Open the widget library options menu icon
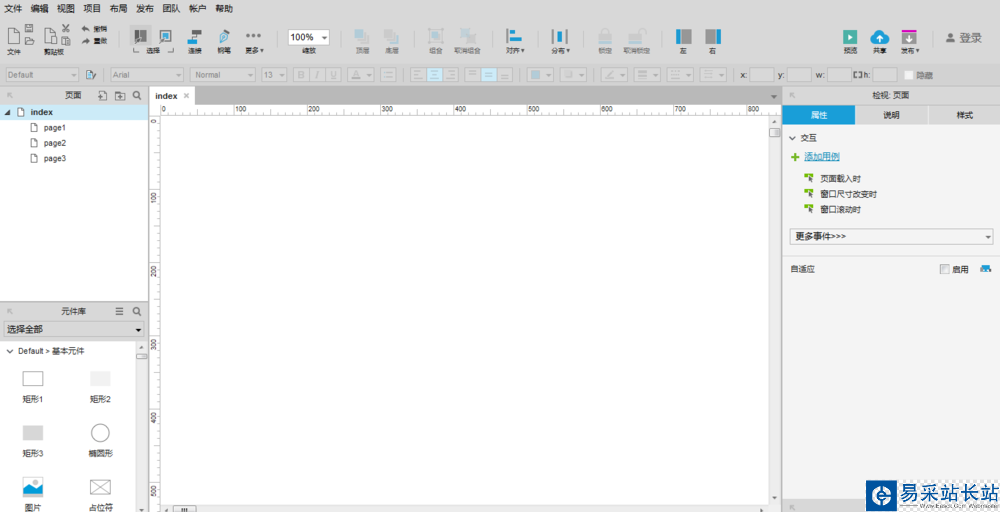 (119, 311)
